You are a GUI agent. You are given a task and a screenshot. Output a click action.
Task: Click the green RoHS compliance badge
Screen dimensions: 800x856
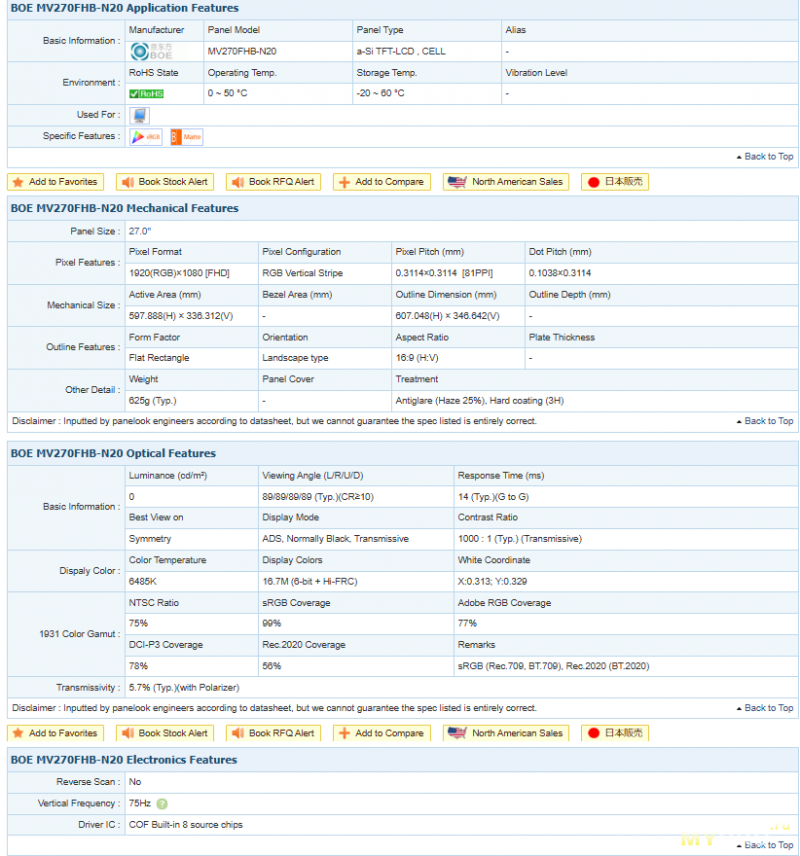(146, 93)
